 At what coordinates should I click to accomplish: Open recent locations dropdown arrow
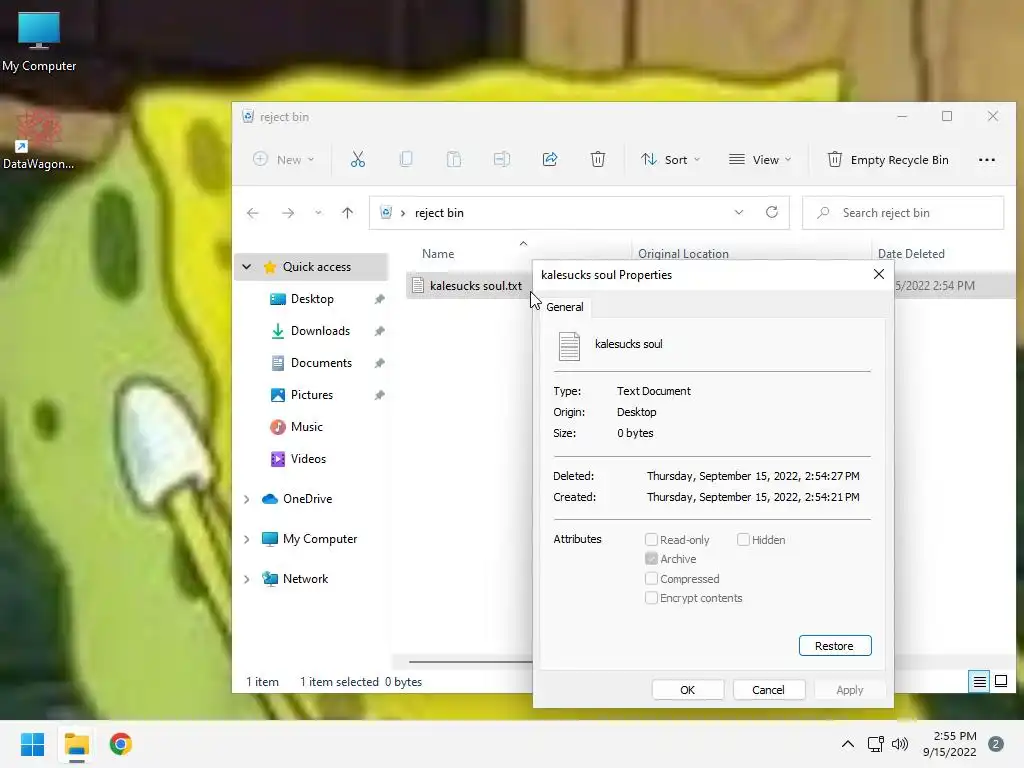[318, 213]
